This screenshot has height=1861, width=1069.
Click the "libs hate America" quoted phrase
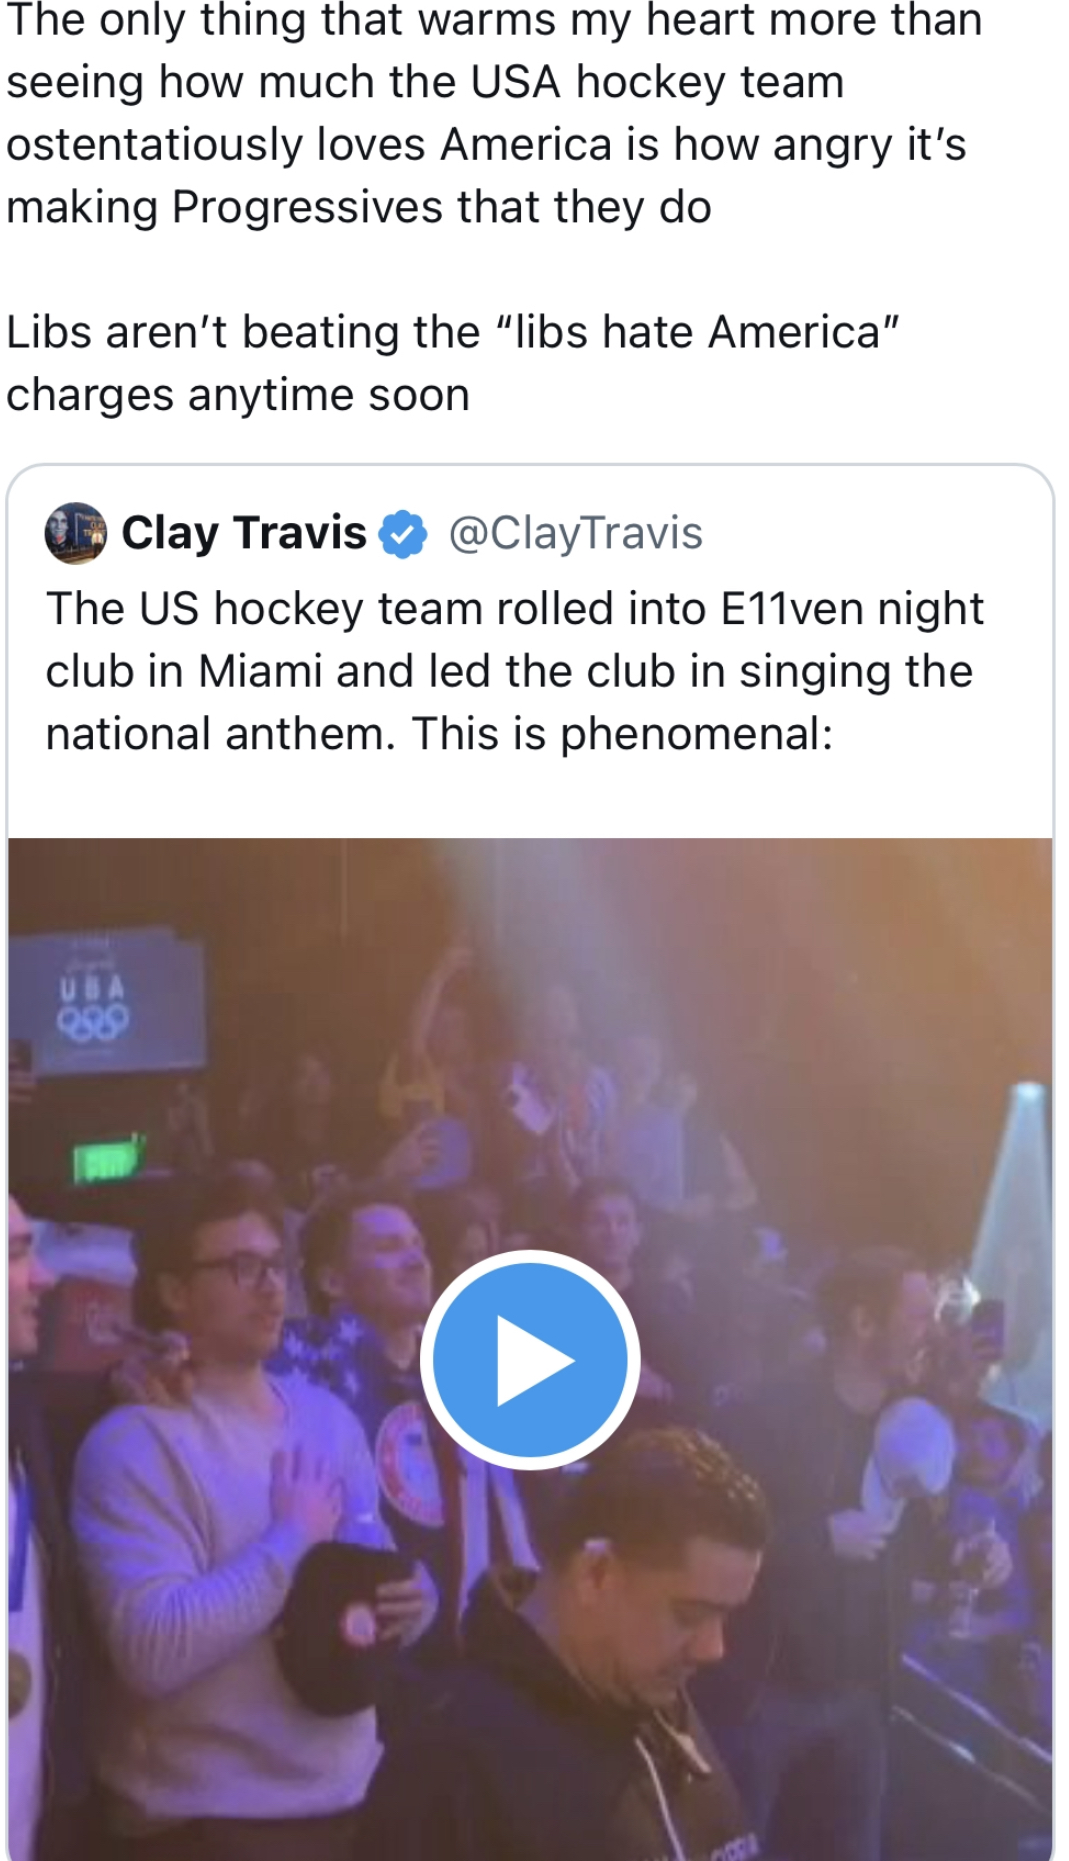point(697,332)
